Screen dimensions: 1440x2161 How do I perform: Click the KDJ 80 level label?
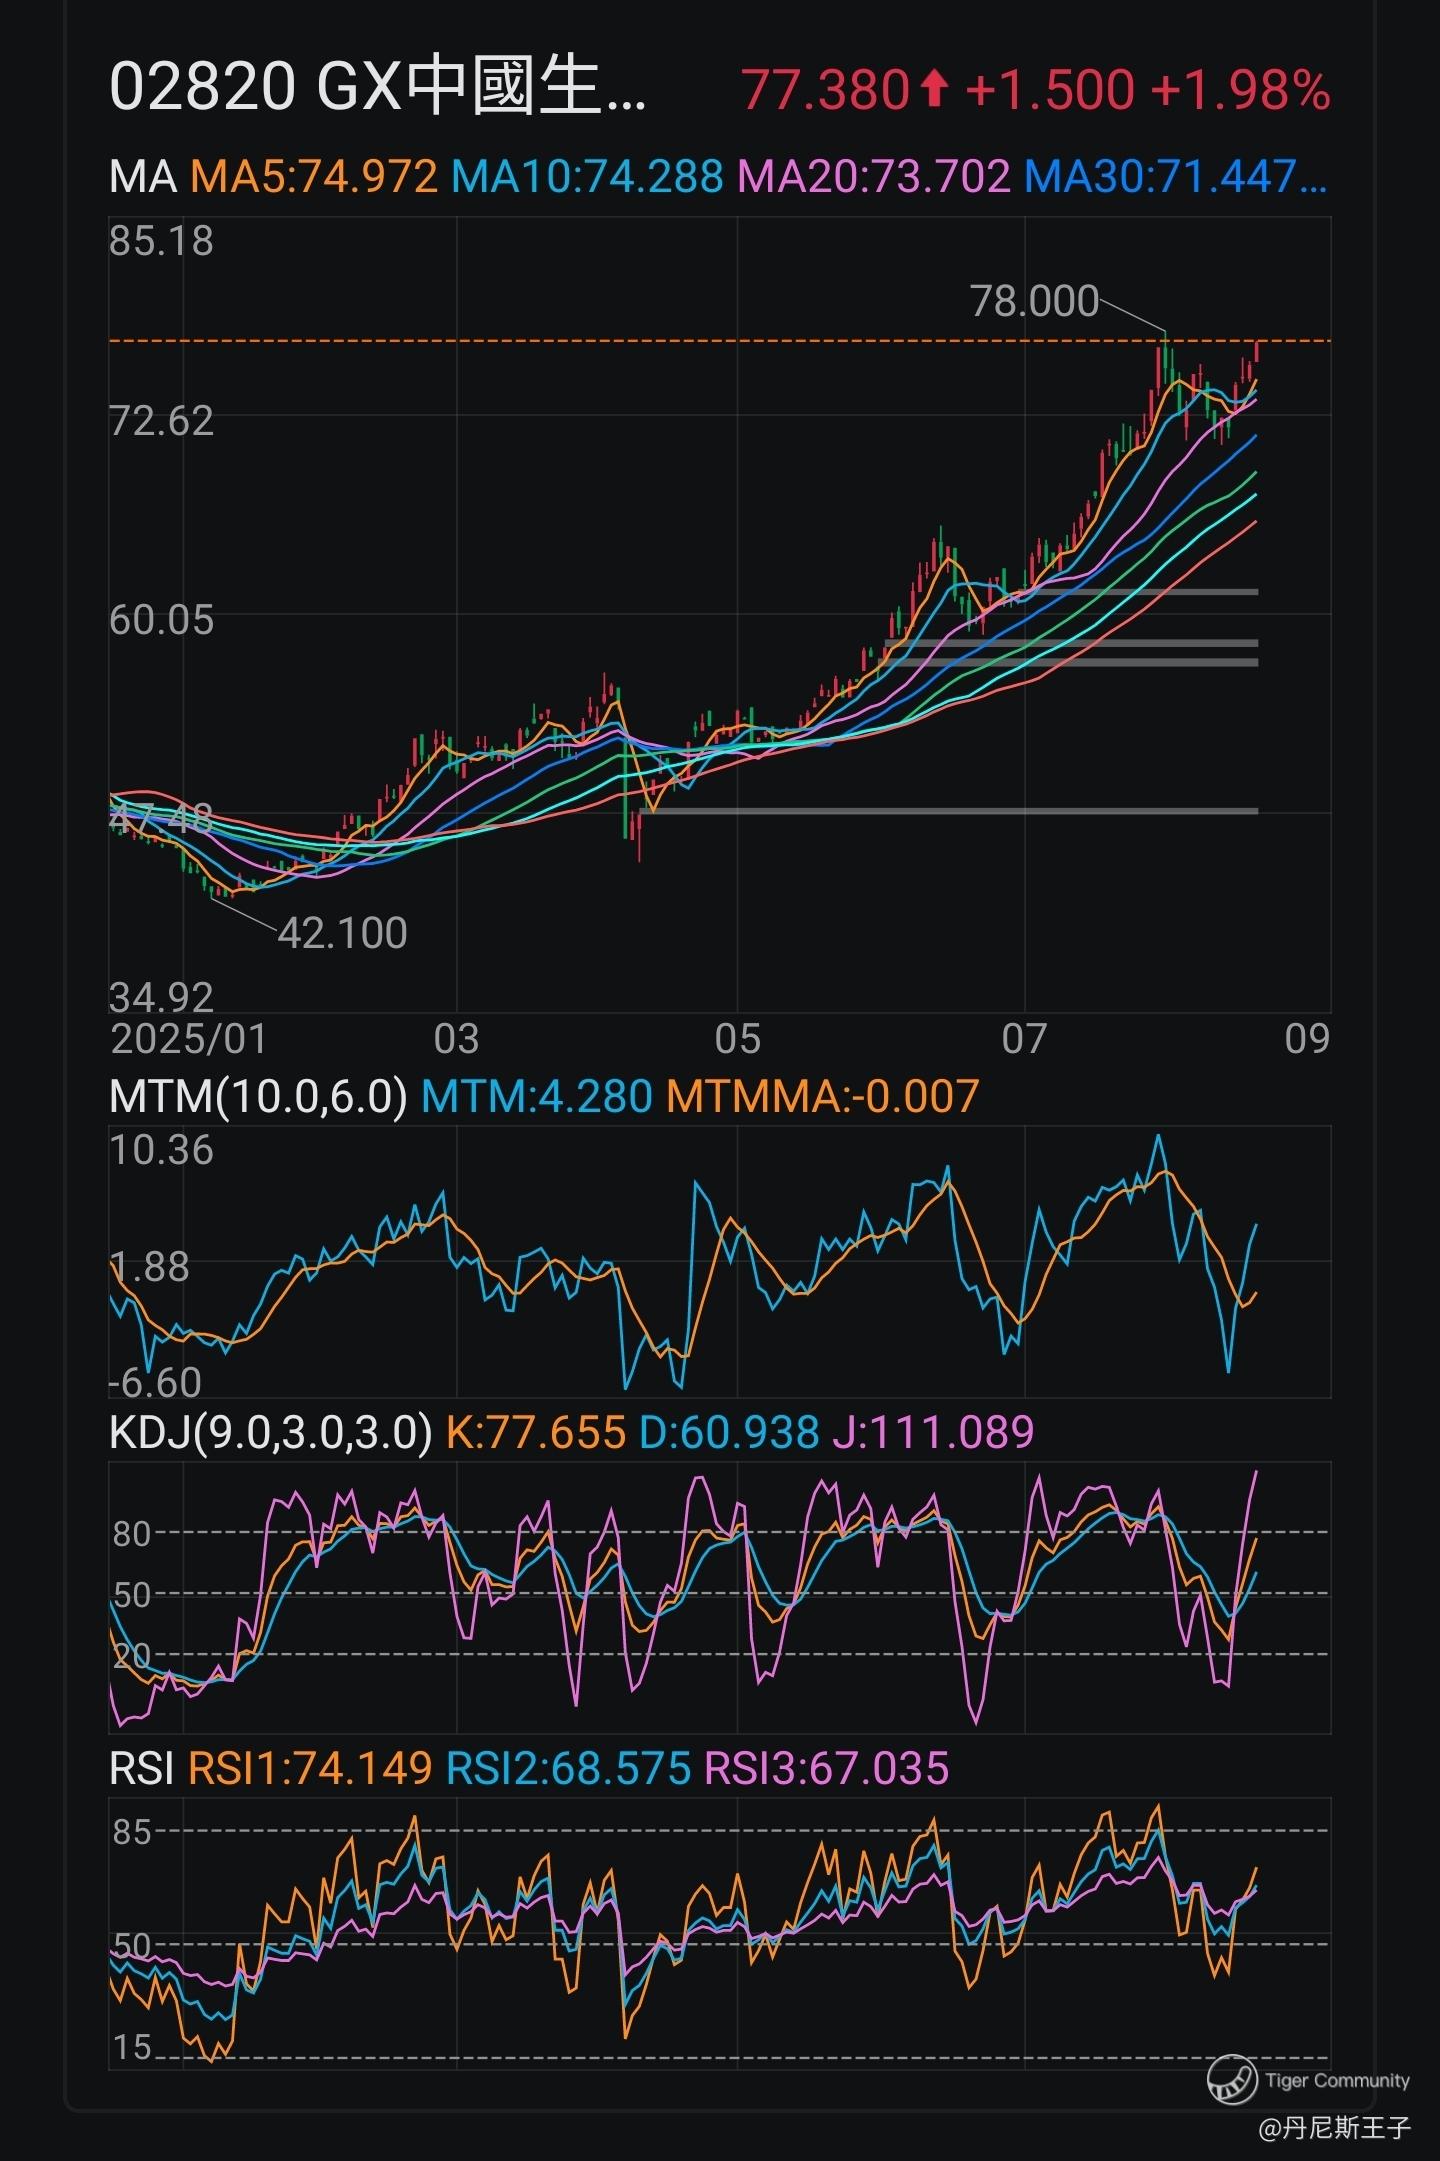click(131, 1534)
